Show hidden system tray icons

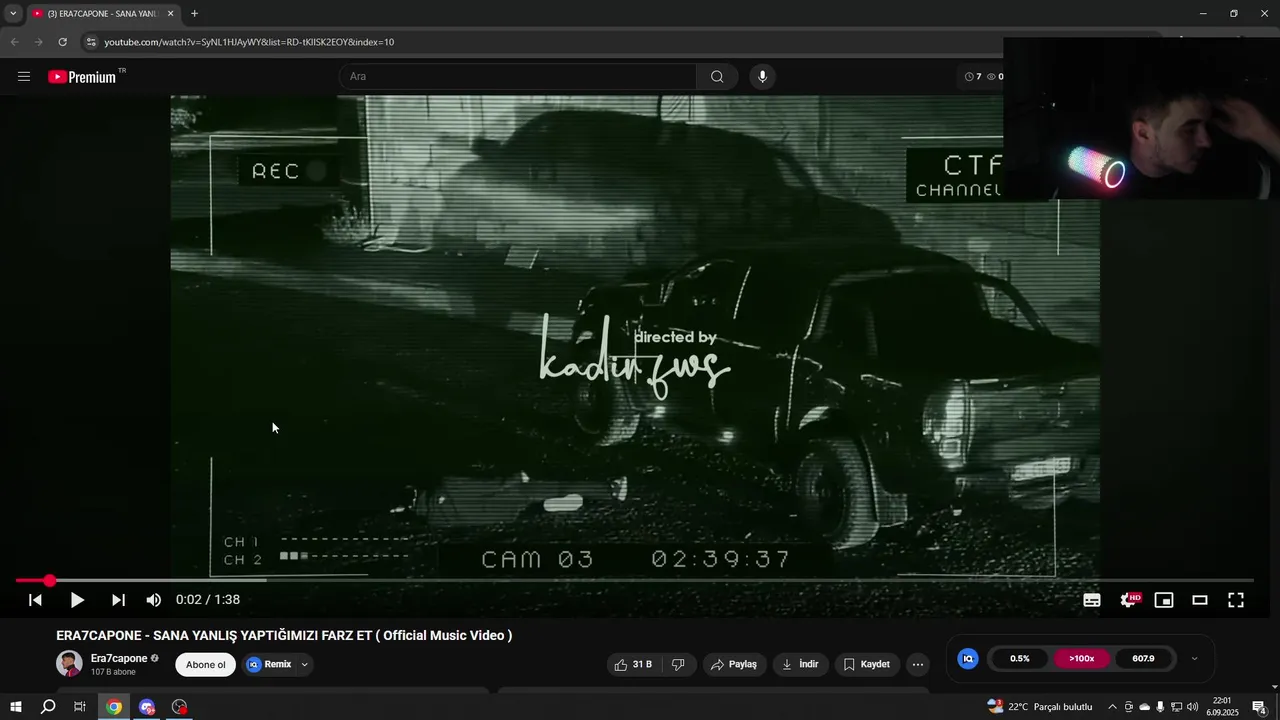tap(1112, 707)
